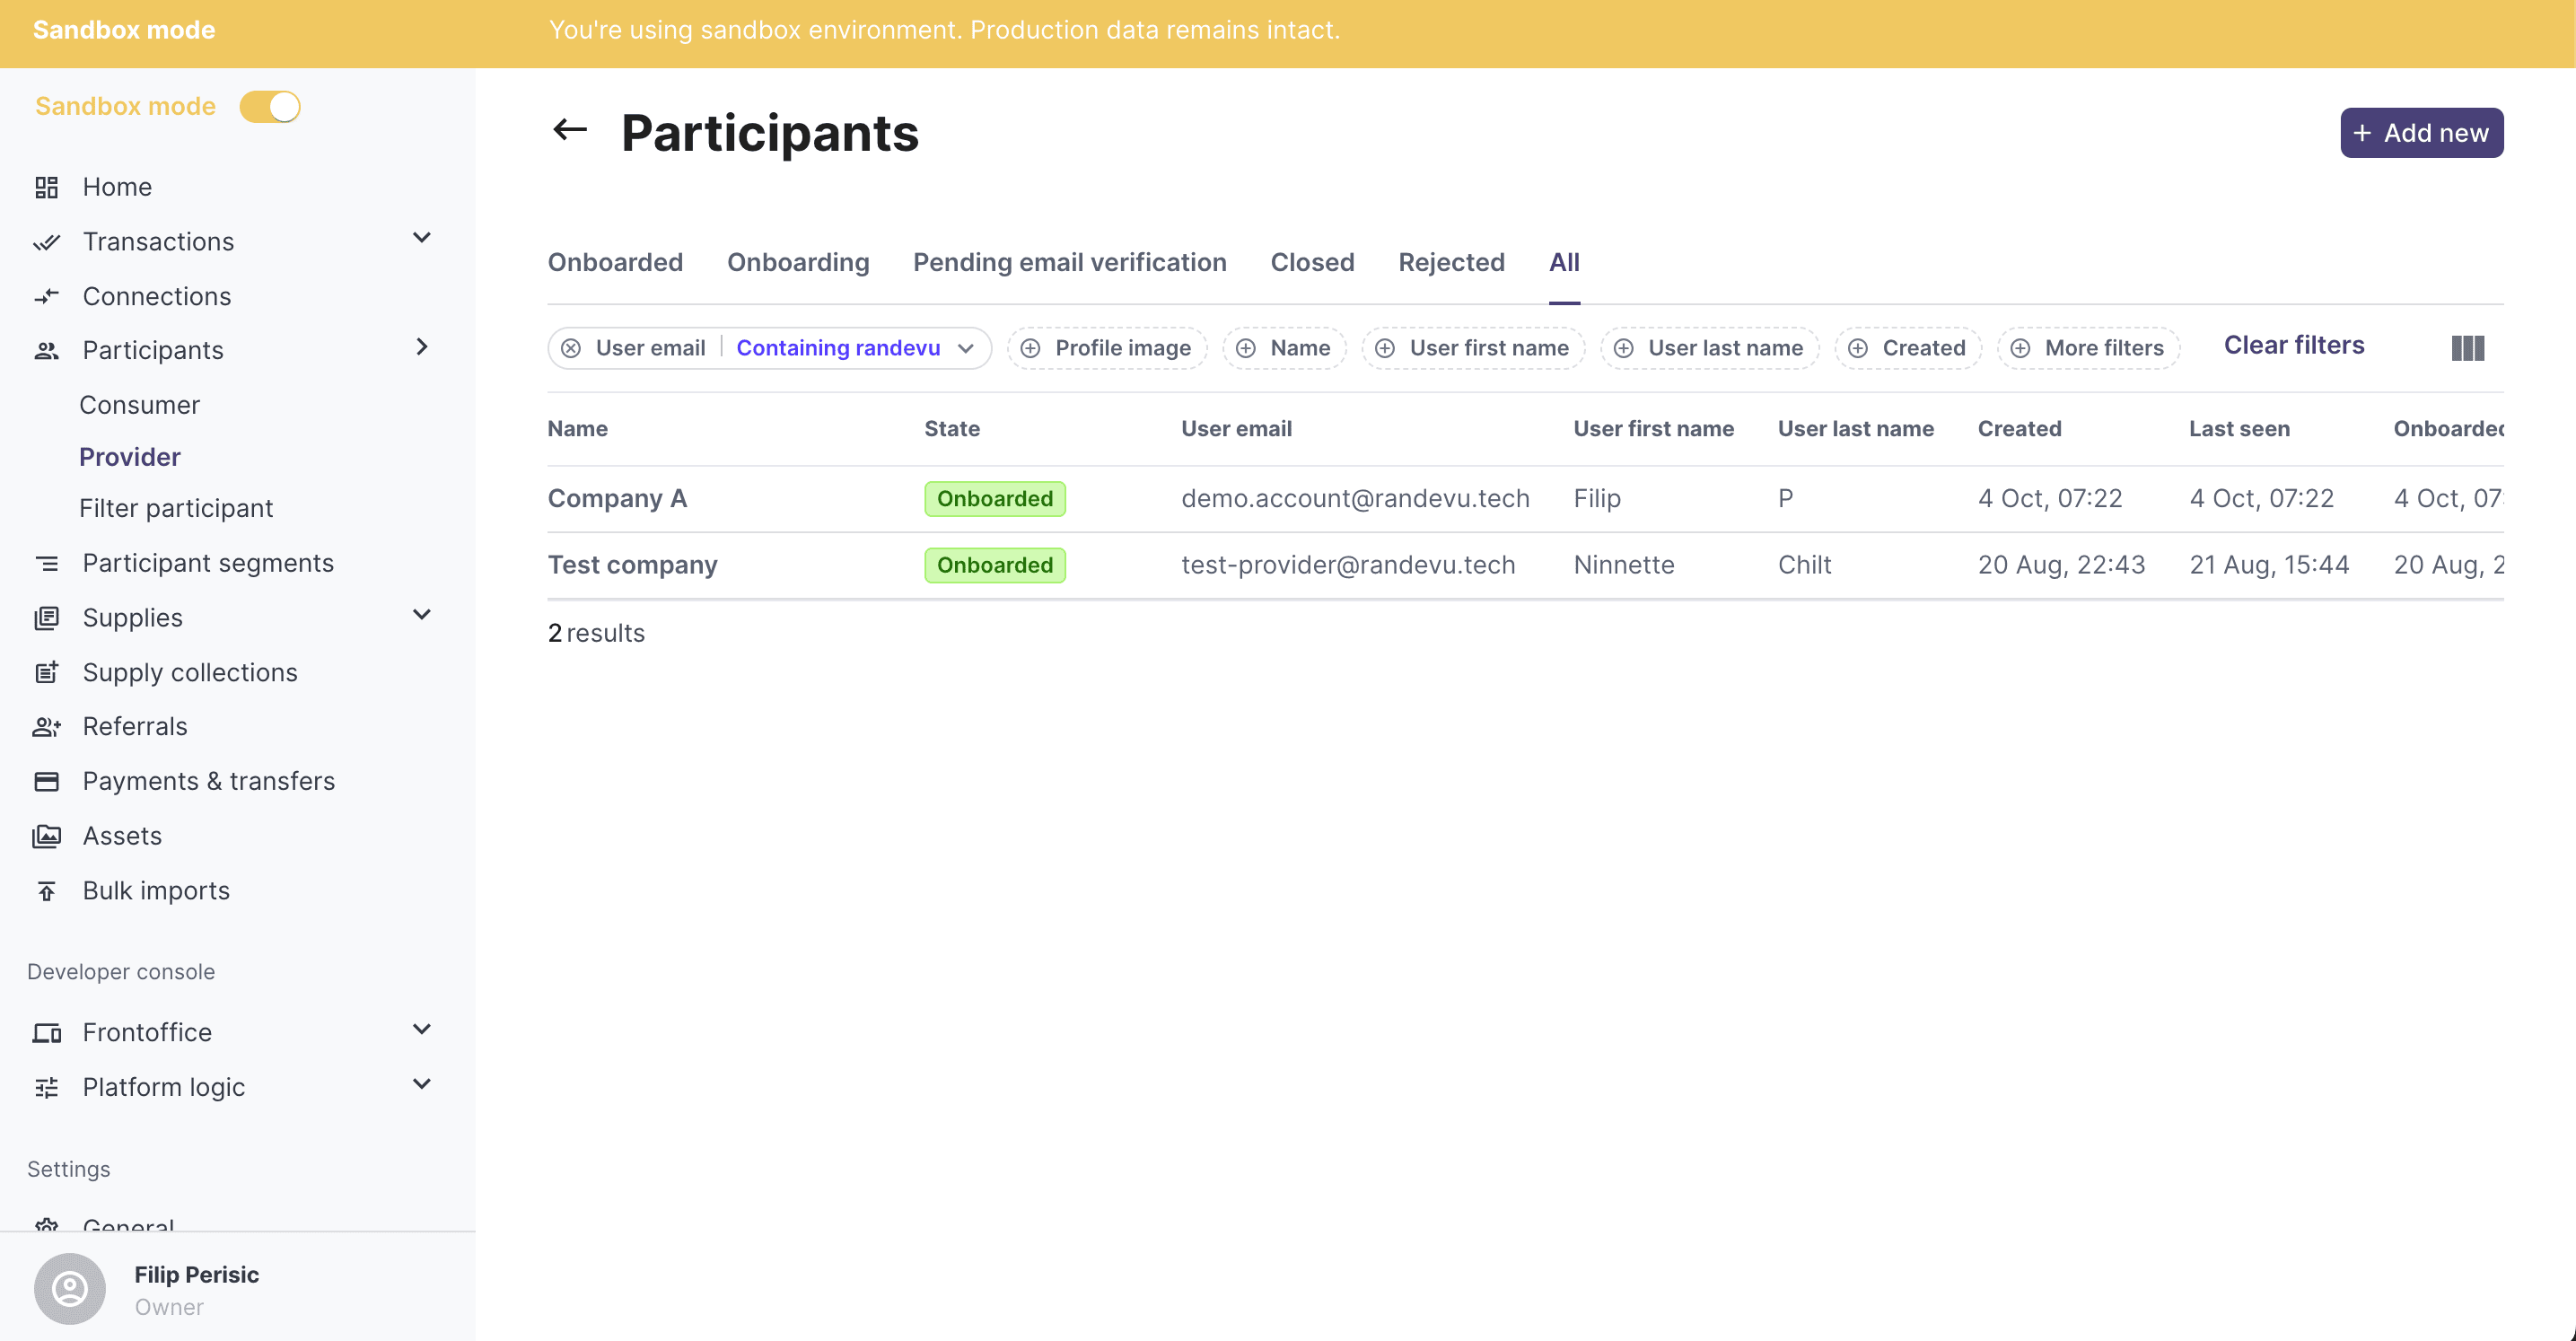Click the Transactions icon in sidebar
Image resolution: width=2576 pixels, height=1341 pixels.
coord(46,241)
